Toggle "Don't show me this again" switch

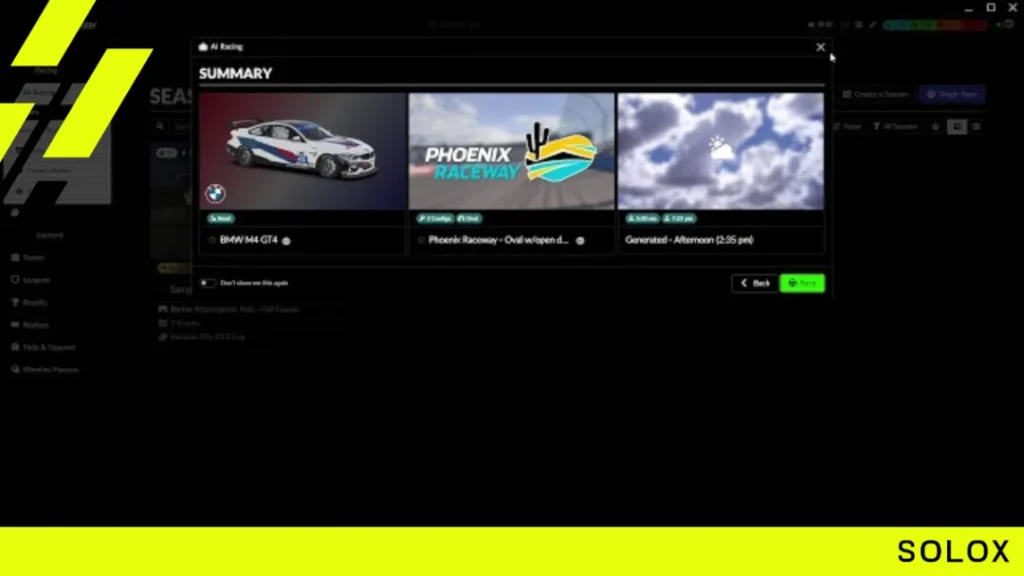[207, 283]
